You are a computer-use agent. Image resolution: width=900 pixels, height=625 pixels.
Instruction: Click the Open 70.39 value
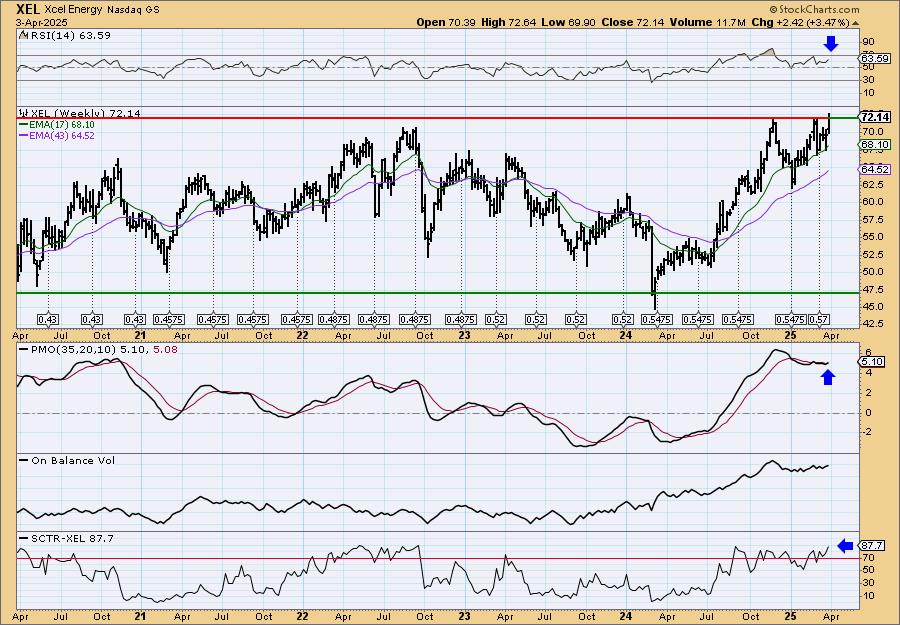444,22
